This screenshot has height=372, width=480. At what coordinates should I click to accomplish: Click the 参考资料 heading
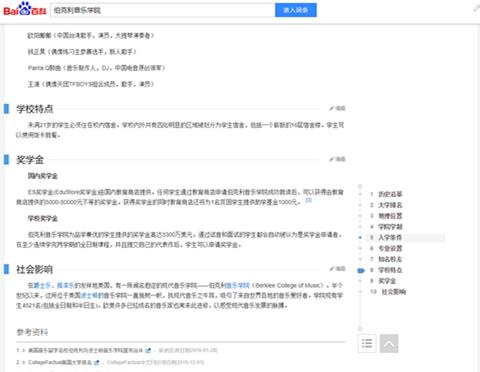[x=32, y=332]
